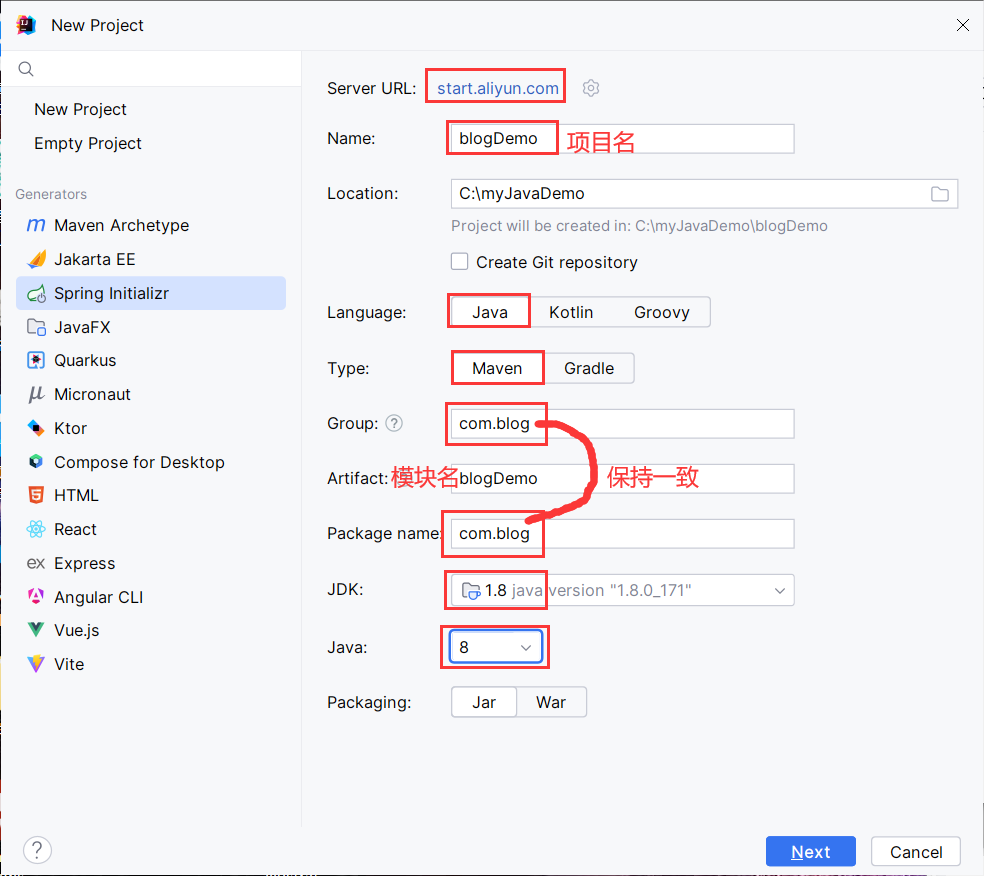Click the search magnifier icon

[x=26, y=68]
